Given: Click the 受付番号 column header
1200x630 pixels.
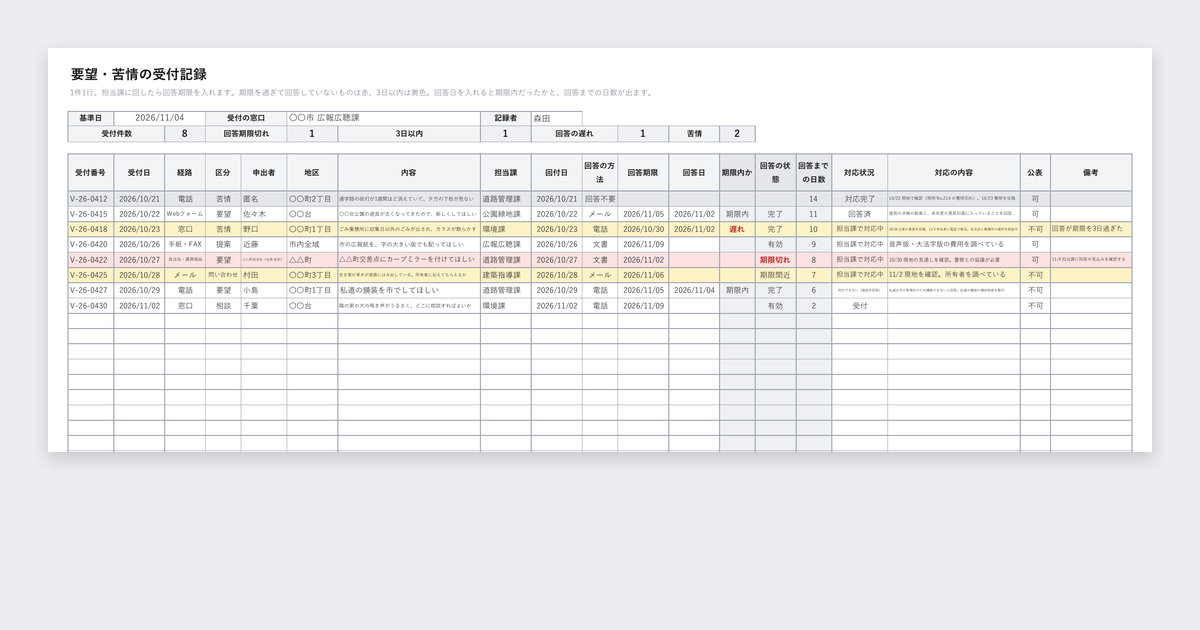Looking at the screenshot, I should (x=91, y=172).
